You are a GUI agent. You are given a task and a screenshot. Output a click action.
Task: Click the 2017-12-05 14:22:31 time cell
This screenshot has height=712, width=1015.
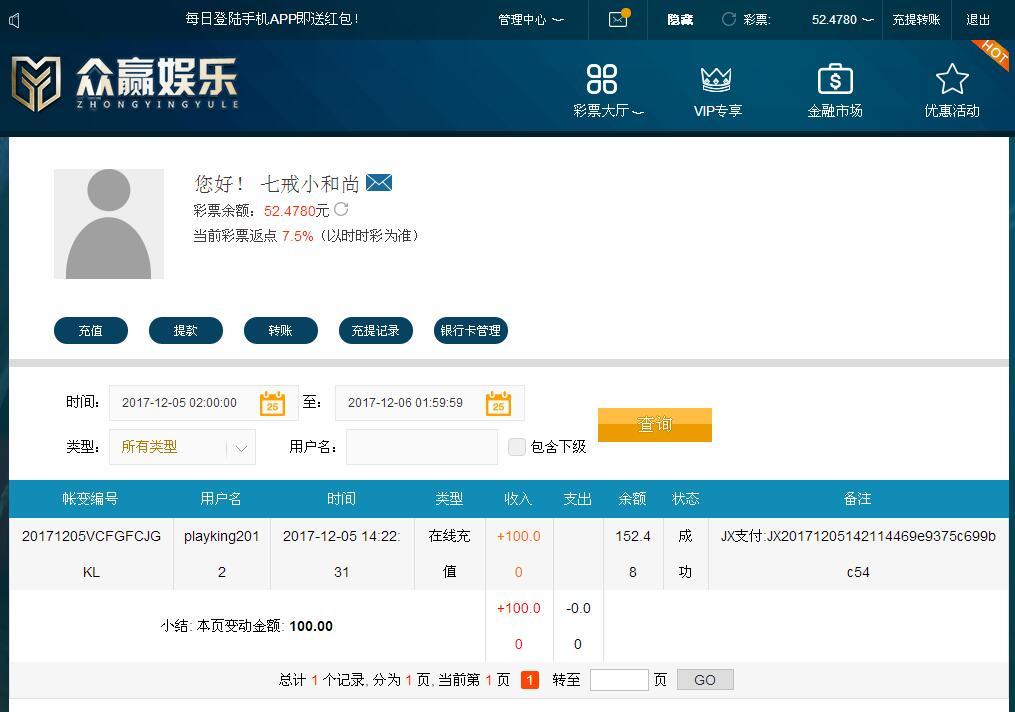(x=342, y=554)
